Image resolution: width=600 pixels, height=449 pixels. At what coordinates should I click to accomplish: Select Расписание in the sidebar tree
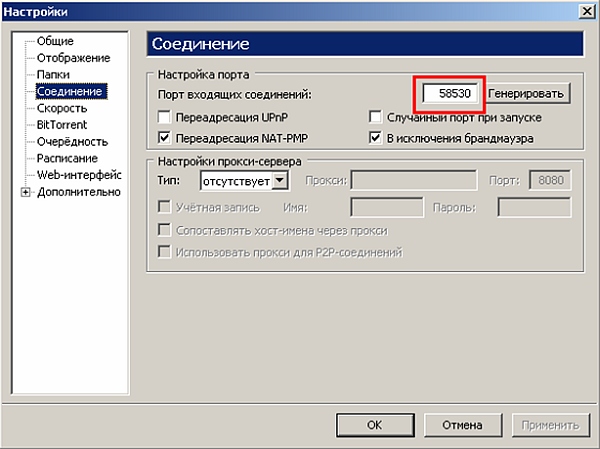pos(66,158)
